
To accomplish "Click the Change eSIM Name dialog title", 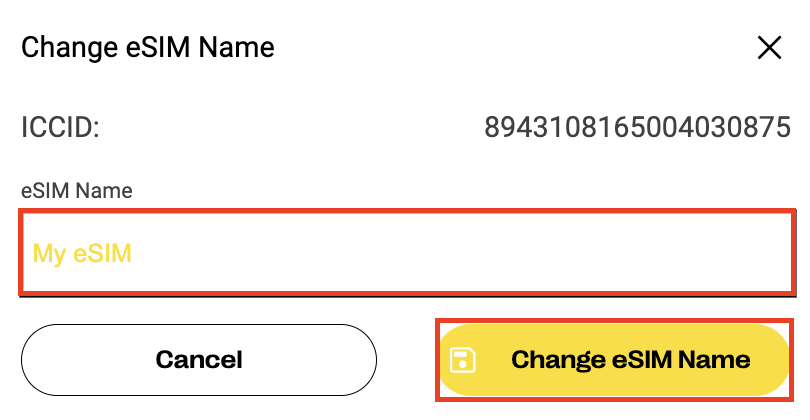I will (148, 47).
